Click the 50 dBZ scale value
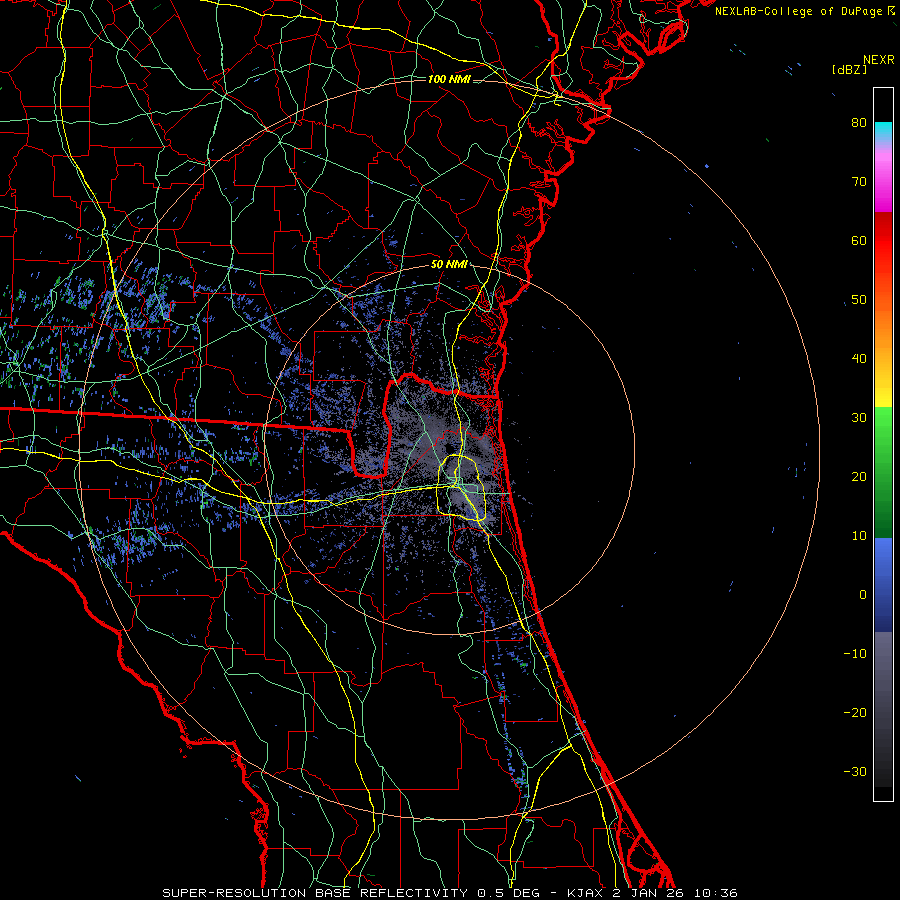 coord(859,300)
